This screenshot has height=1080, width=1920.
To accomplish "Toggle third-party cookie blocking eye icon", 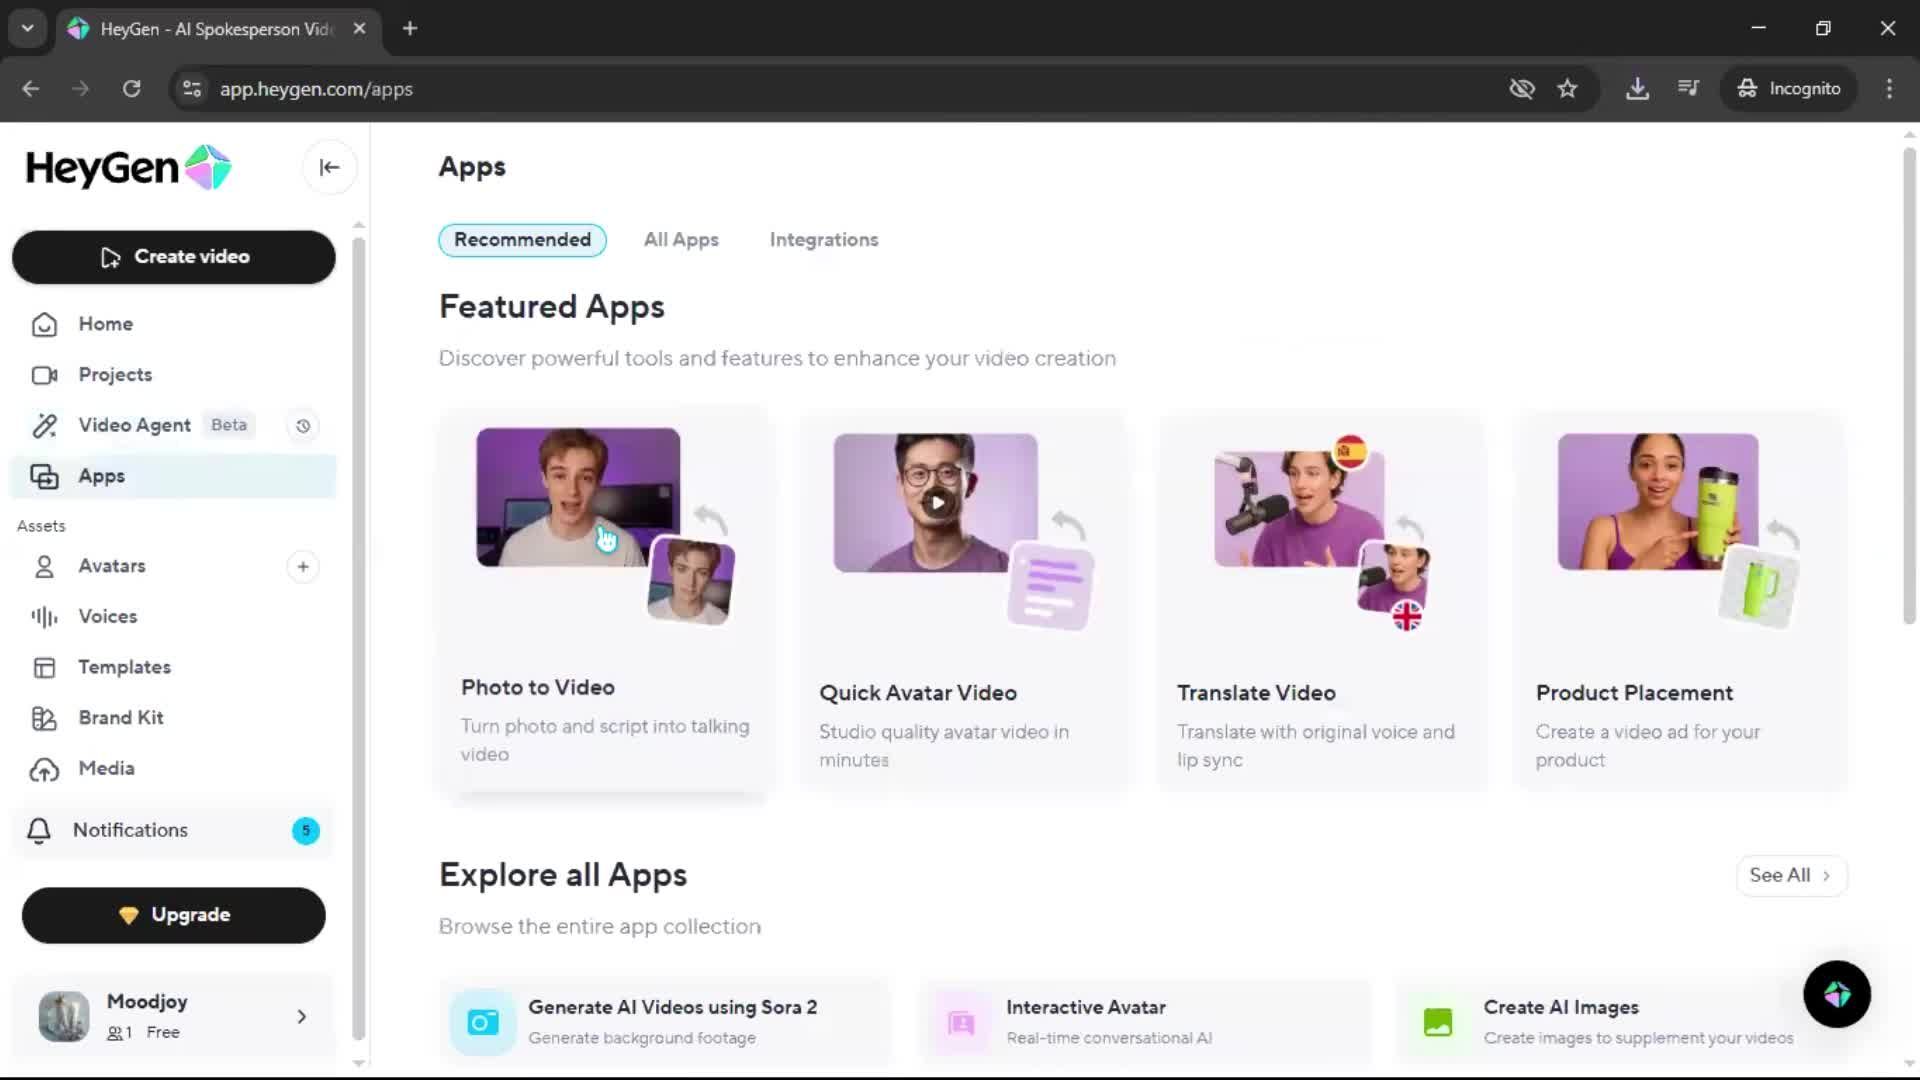I will pos(1521,89).
